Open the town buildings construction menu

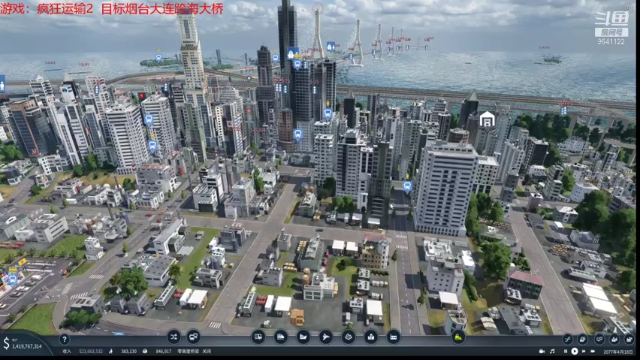371,337
